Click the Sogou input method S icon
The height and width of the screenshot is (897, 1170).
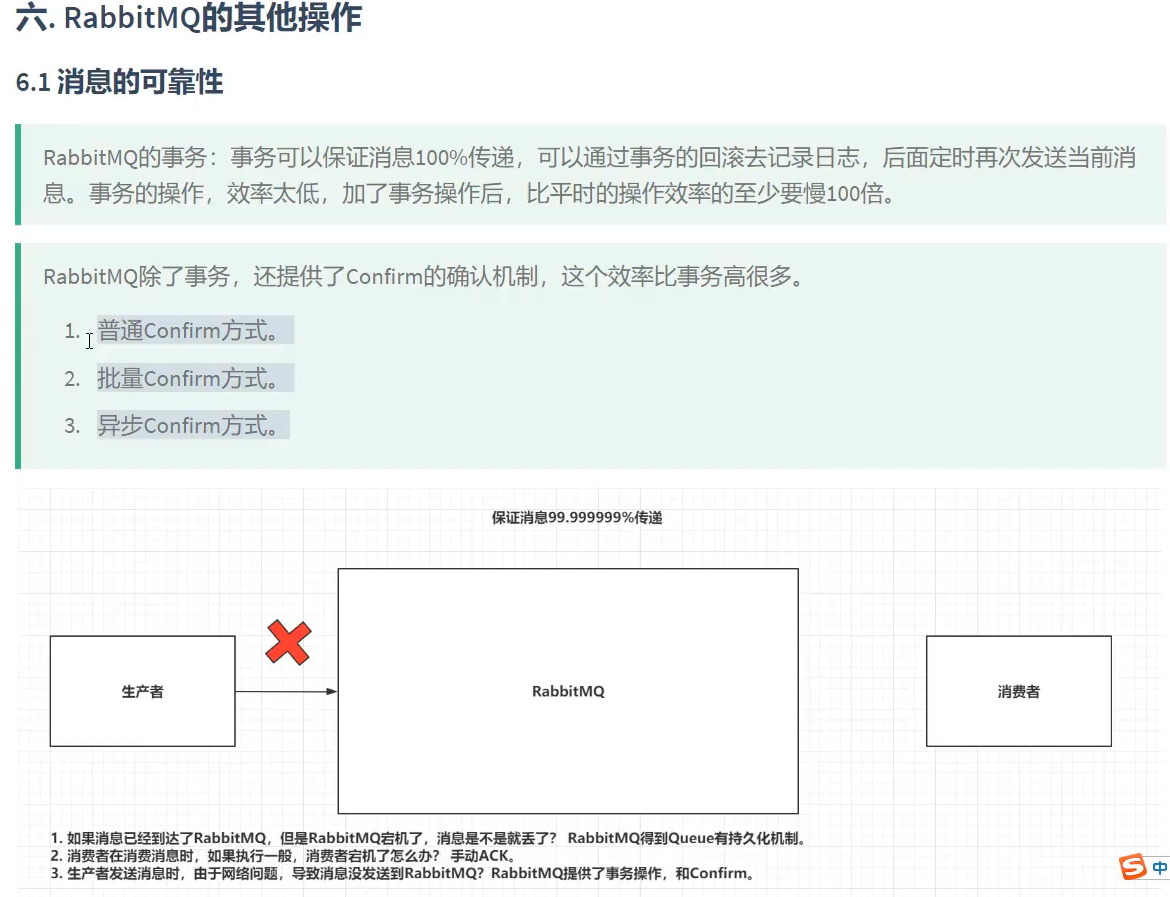[1132, 867]
